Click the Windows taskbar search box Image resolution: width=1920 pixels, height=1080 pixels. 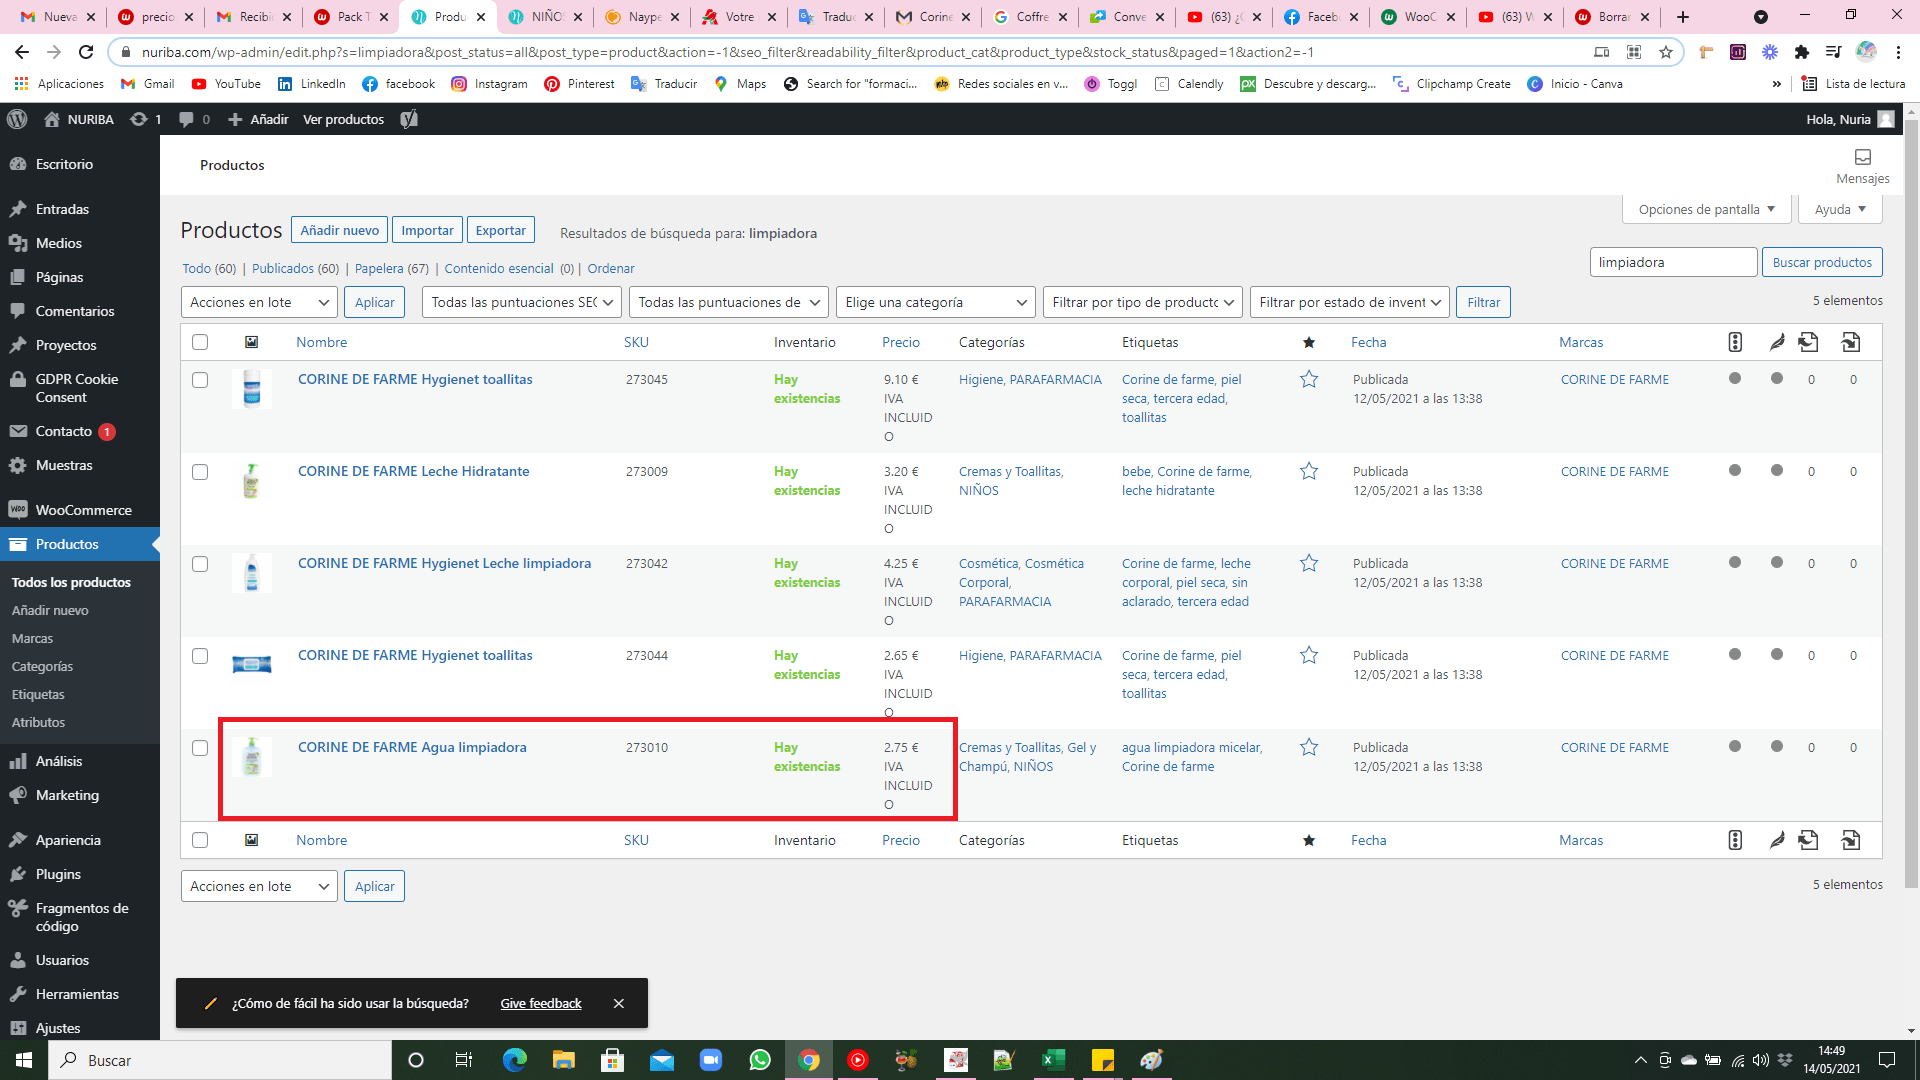(x=220, y=1060)
